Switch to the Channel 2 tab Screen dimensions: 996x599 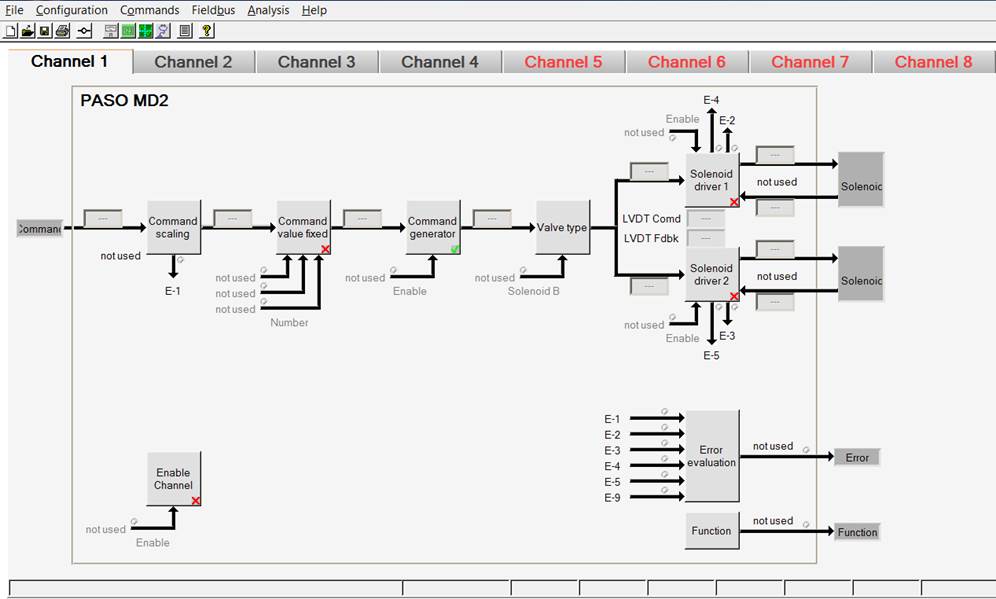pos(193,62)
